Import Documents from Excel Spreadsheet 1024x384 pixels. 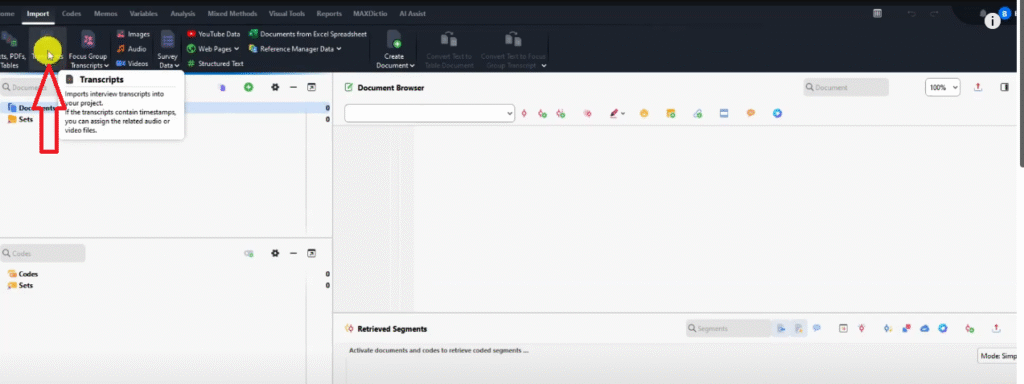point(308,34)
